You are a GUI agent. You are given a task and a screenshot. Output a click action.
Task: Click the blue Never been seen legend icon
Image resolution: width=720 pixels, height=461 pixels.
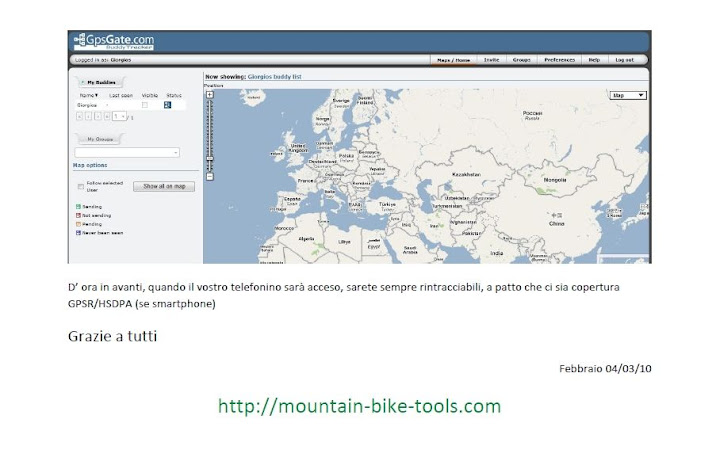[78, 233]
